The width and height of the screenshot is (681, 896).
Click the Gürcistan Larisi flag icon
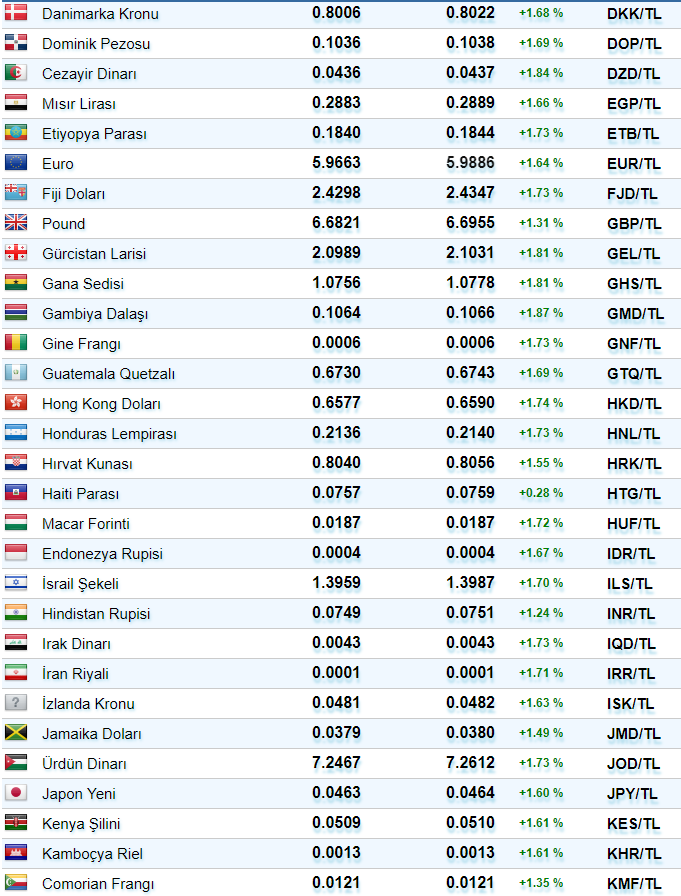pyautogui.click(x=16, y=253)
